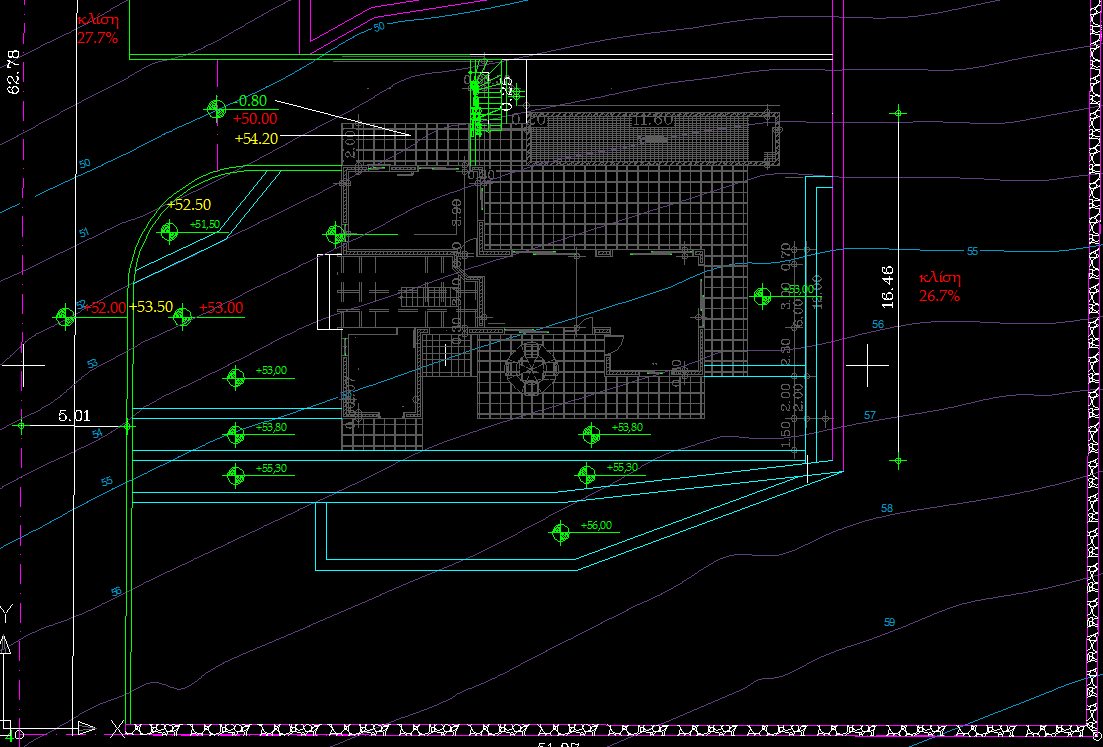Pick the survey marker symbol beside '+56,00'
The image size is (1103, 747).
coord(561,532)
